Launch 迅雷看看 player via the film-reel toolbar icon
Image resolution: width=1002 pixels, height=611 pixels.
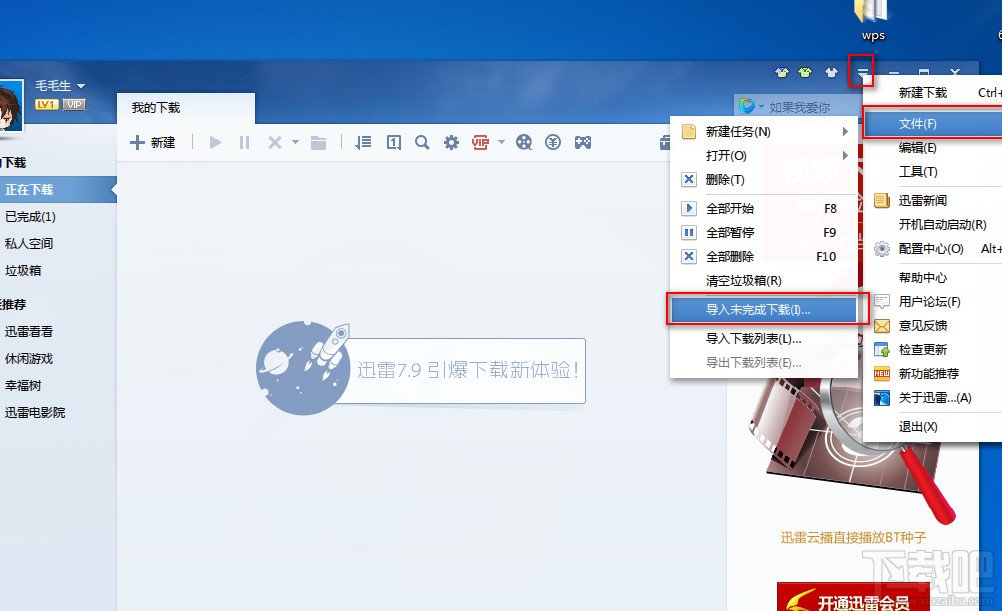(524, 142)
